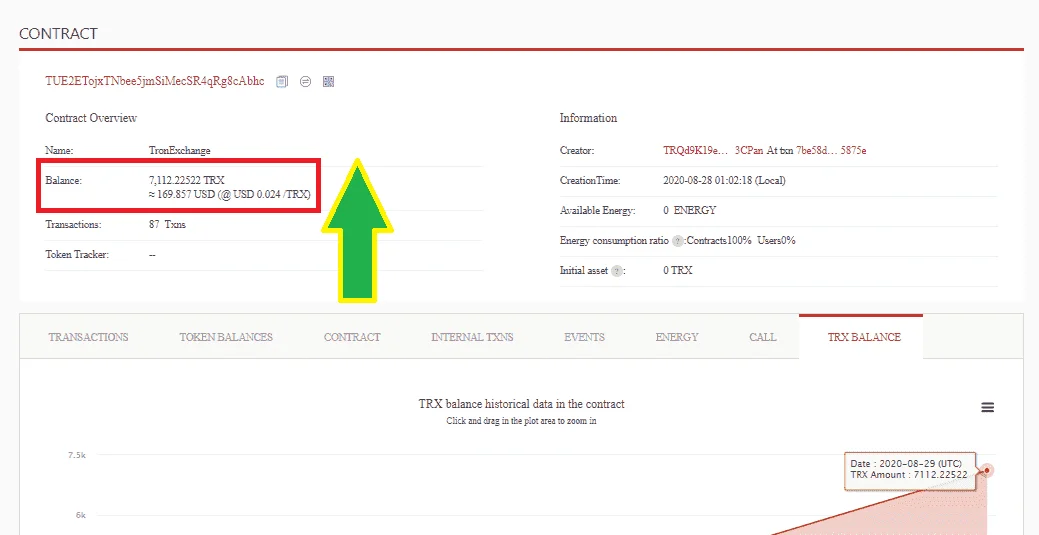Screen dimensions: 1039x535
Task: Click the ≈ 169.857 USD value
Action: pos(230,196)
